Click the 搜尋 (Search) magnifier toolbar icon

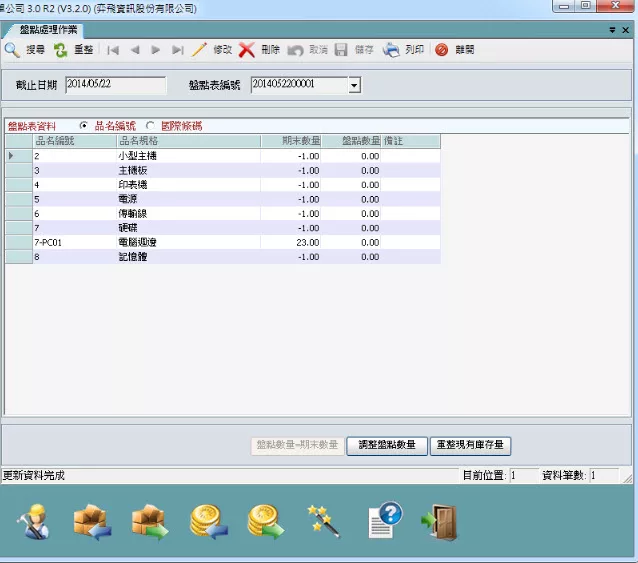pos(12,49)
